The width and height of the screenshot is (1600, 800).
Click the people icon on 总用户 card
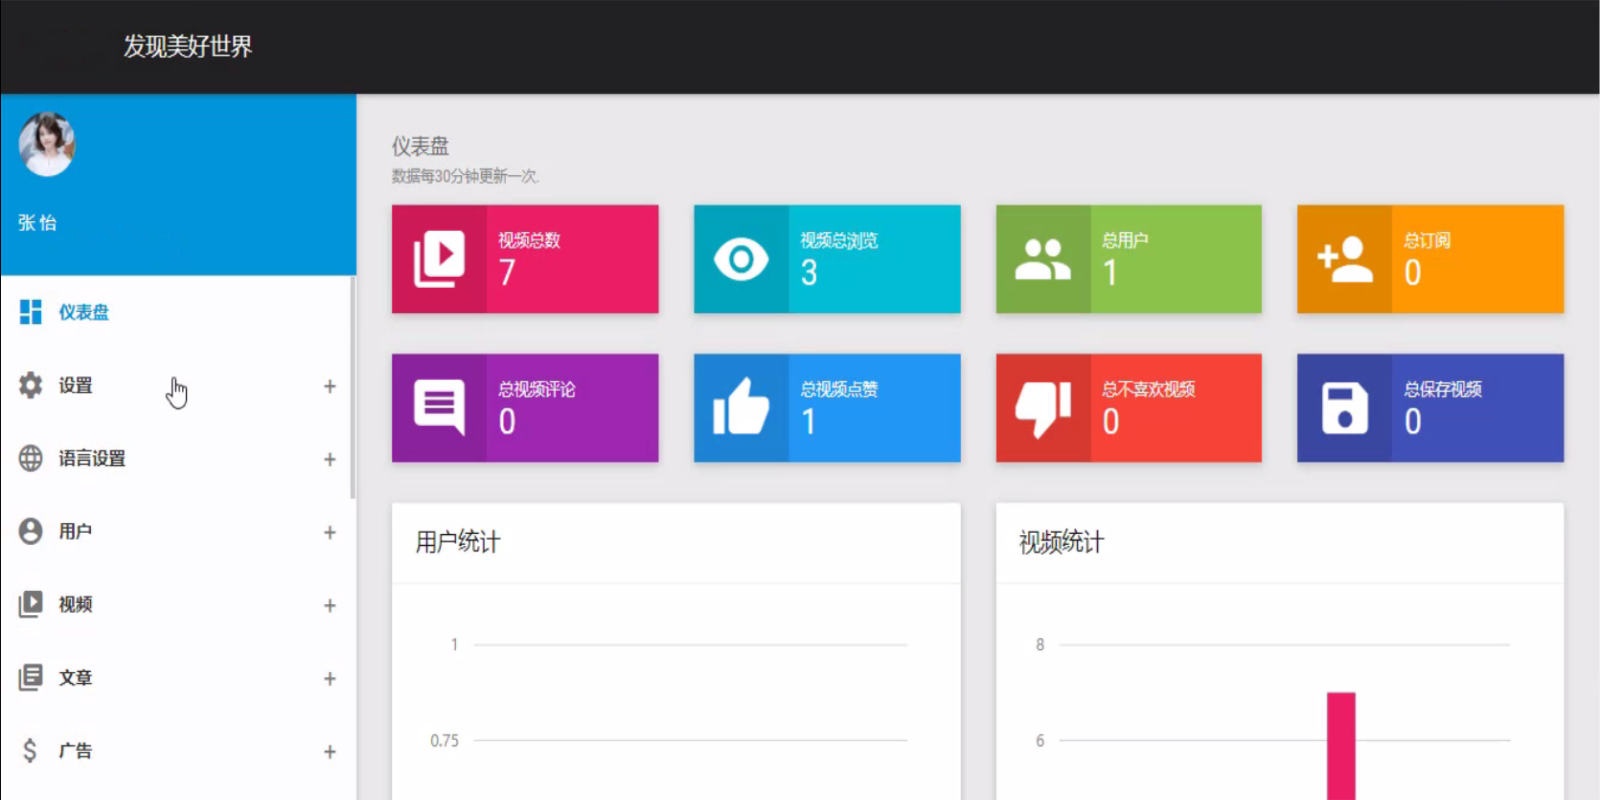[1043, 260]
